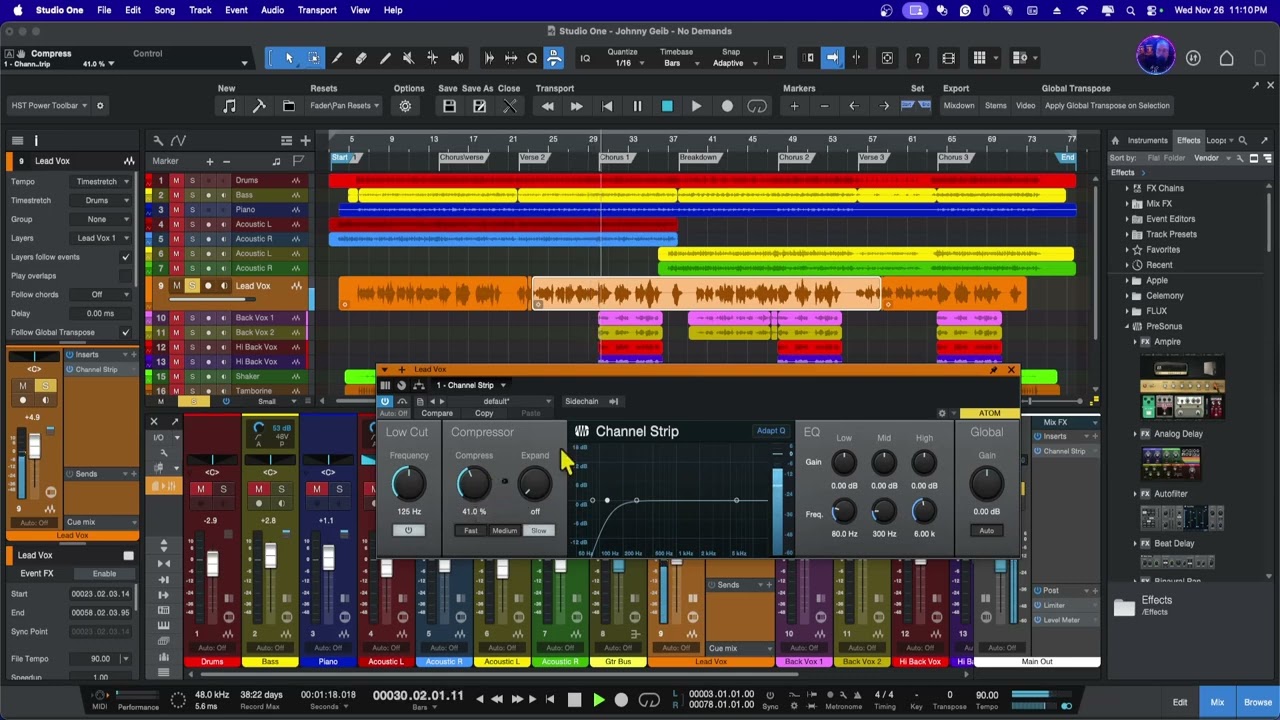
Task: Expand the FX Chains folder
Action: 1127,188
